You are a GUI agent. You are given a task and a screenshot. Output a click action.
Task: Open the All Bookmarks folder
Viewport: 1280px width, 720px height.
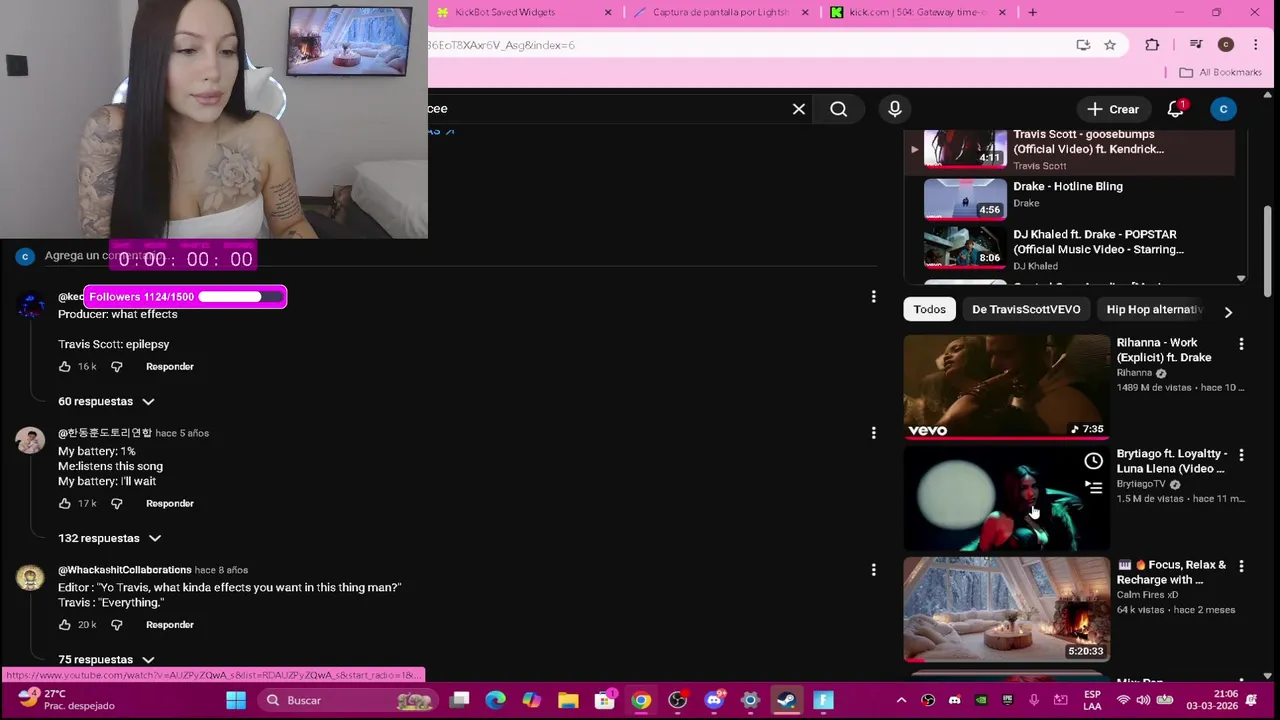(x=1220, y=72)
